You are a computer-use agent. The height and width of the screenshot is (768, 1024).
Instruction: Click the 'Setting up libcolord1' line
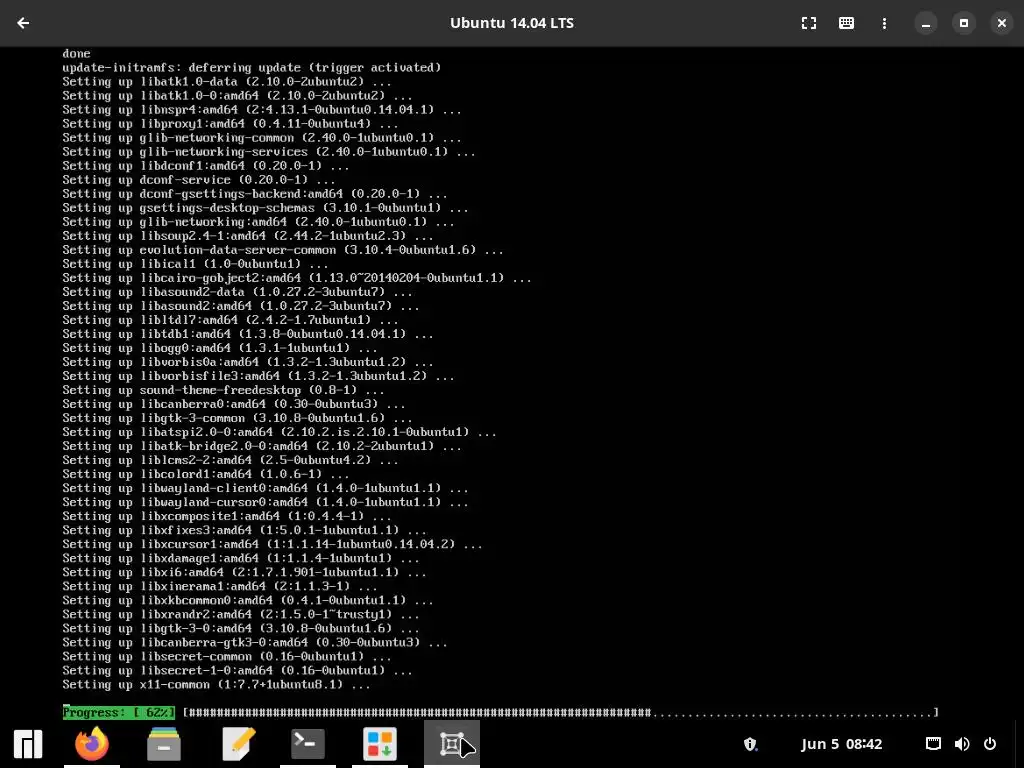(x=206, y=474)
